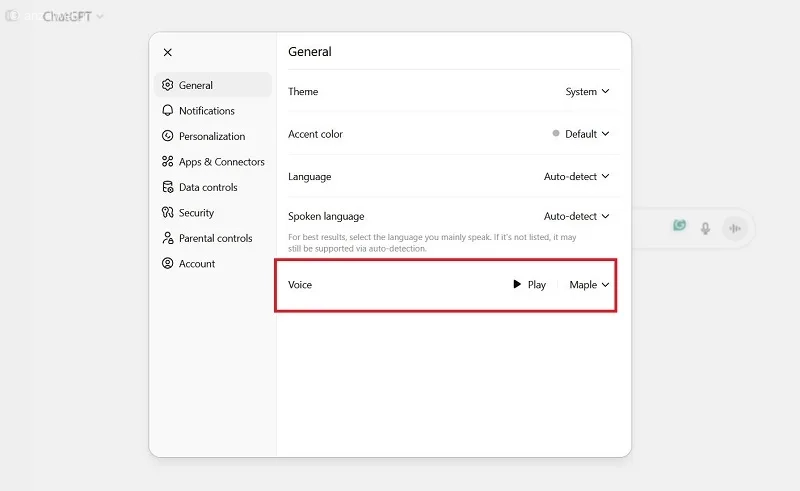Click the Personalization icon in sidebar
Screen dimensions: 800x491
(168, 136)
